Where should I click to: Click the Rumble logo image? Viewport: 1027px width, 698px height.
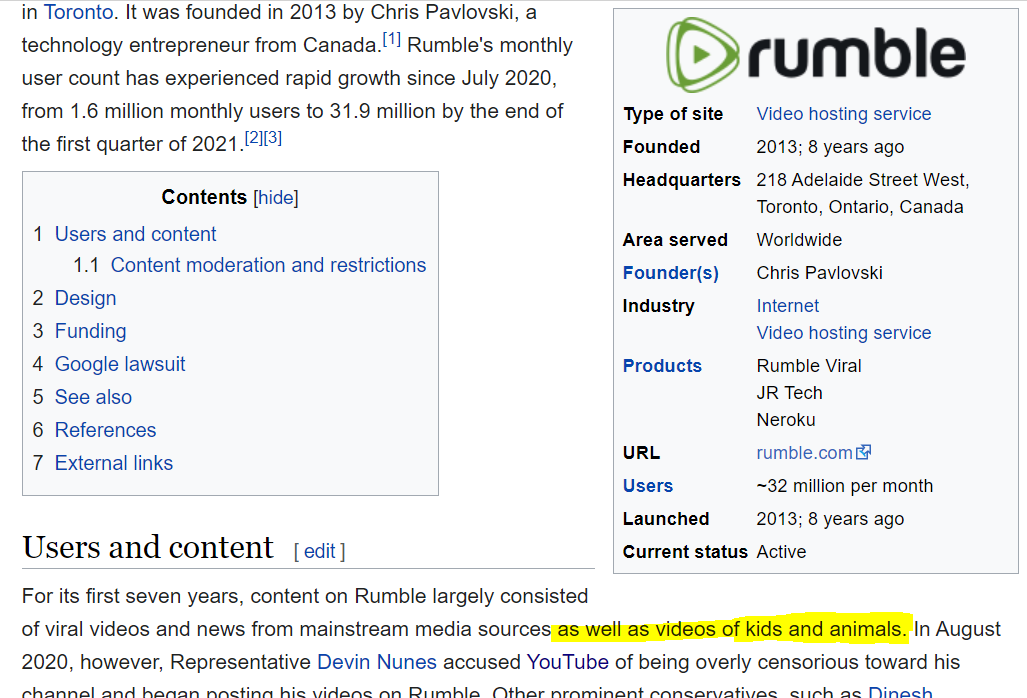[x=815, y=54]
